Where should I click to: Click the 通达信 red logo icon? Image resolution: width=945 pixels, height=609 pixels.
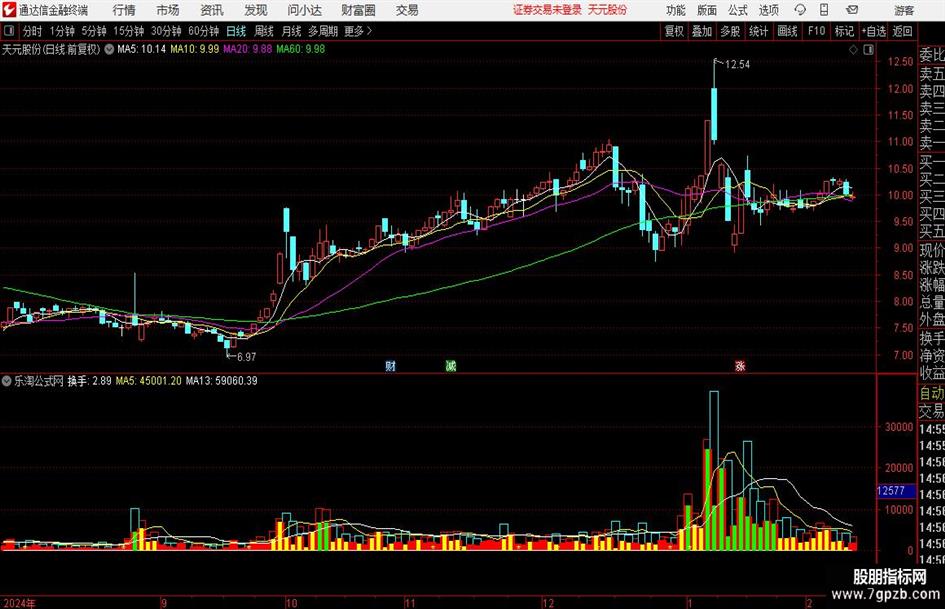click(9, 10)
